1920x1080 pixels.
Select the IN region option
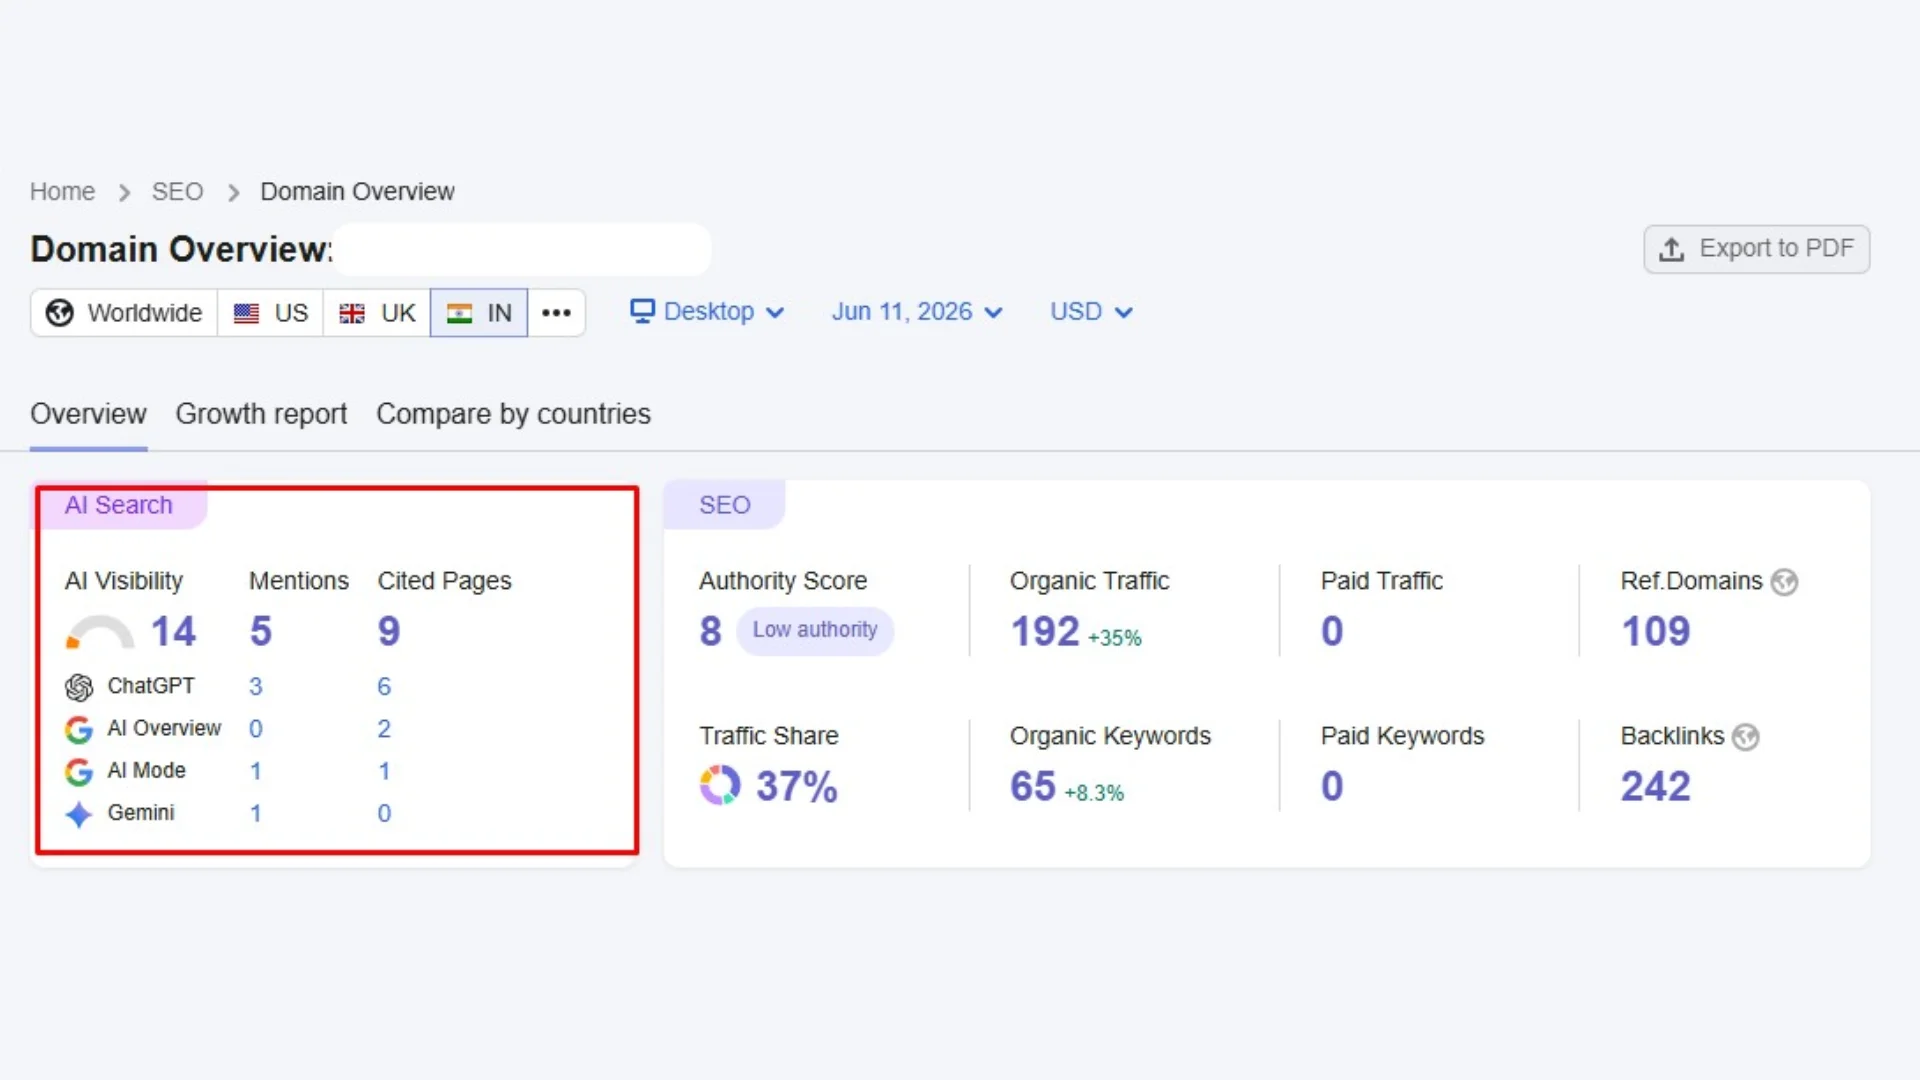click(479, 313)
